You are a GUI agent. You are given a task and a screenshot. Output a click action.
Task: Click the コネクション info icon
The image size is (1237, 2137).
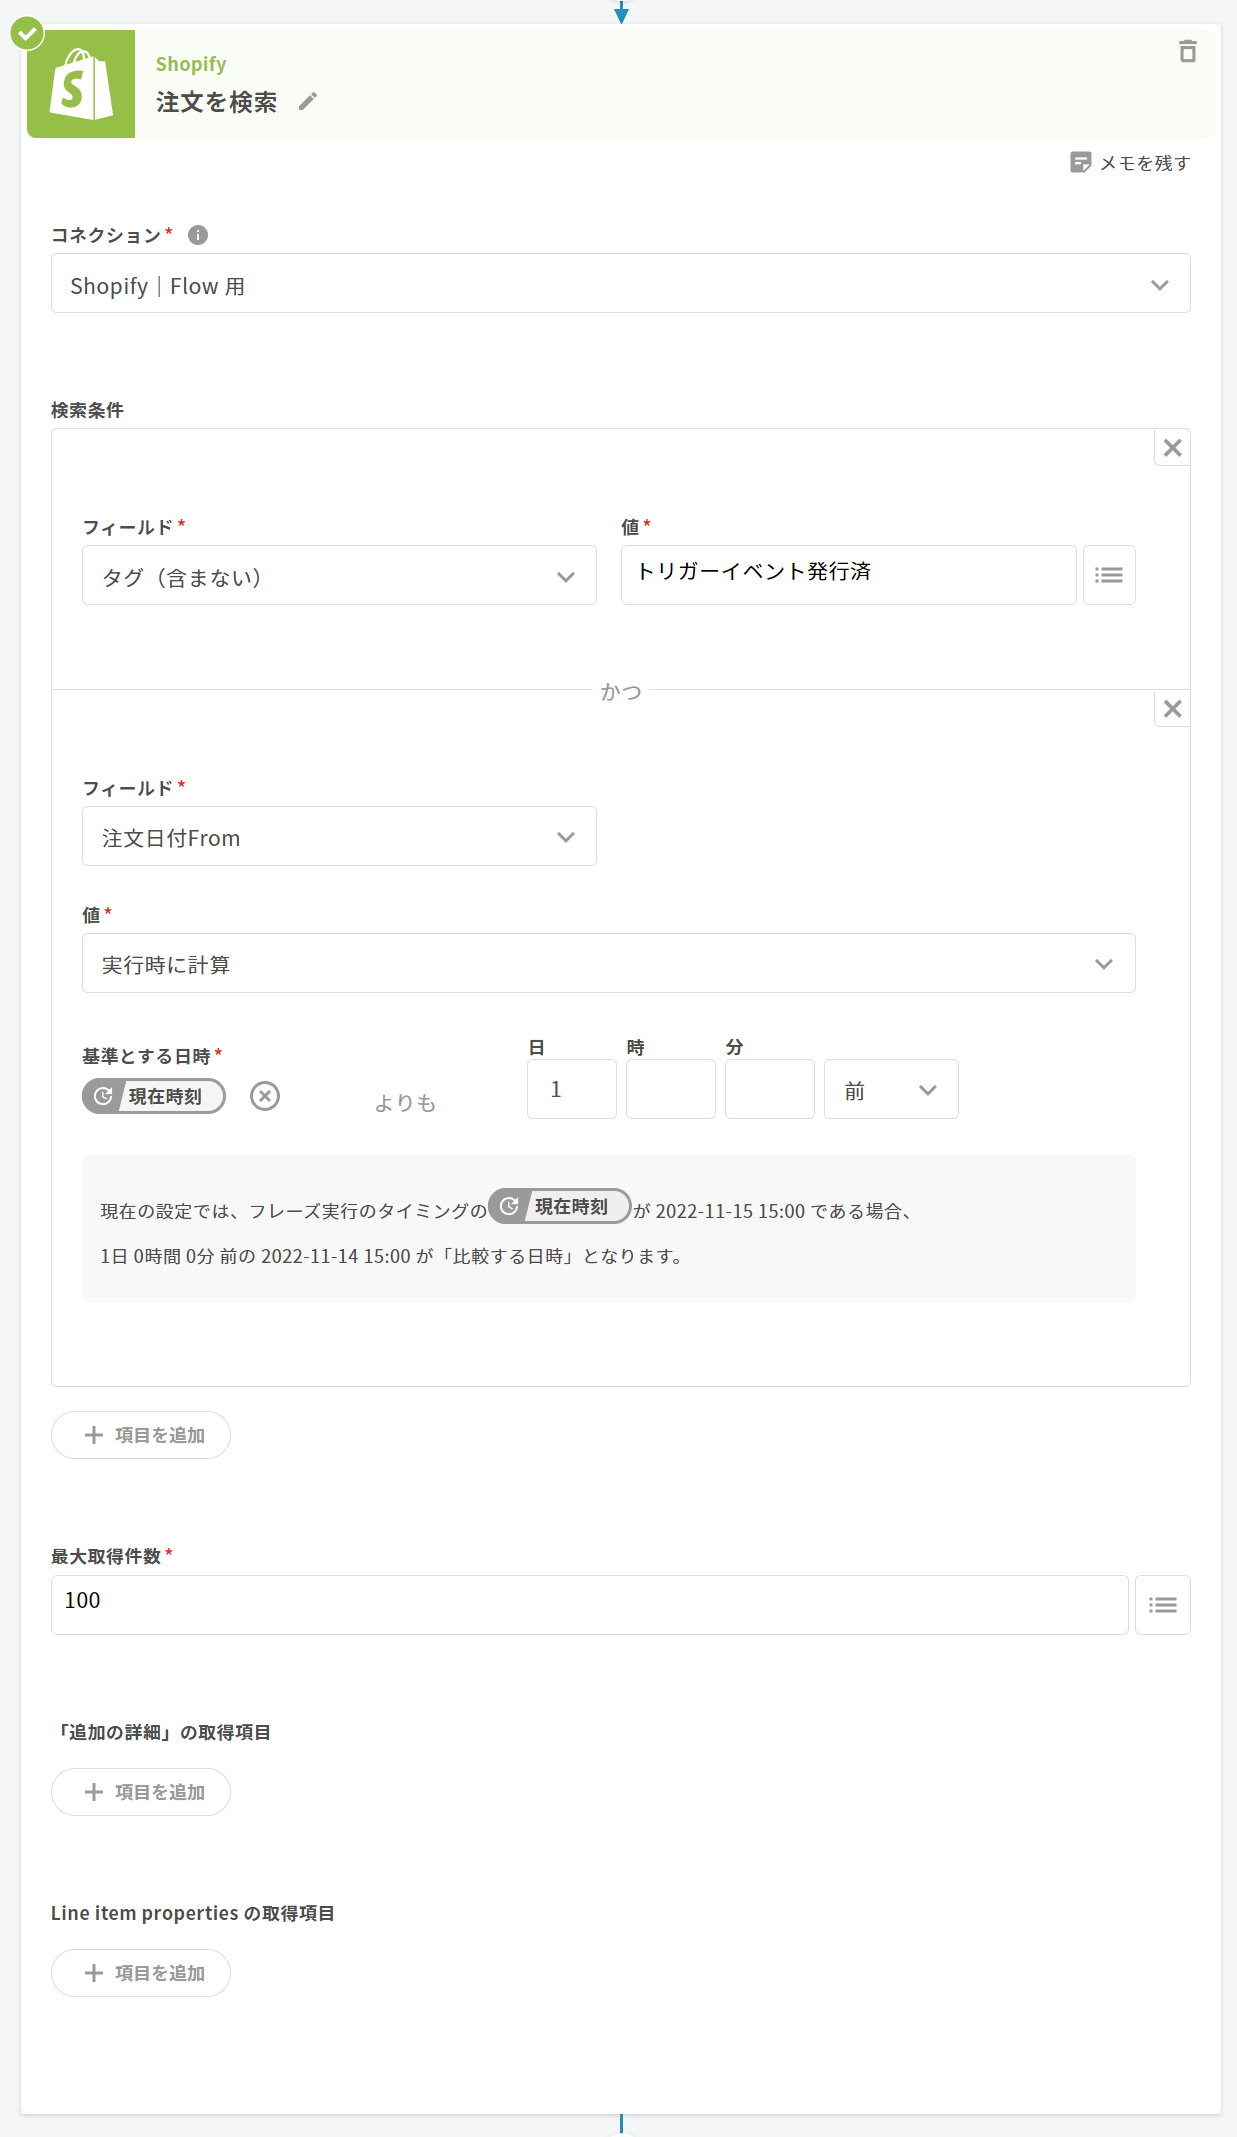click(x=198, y=235)
